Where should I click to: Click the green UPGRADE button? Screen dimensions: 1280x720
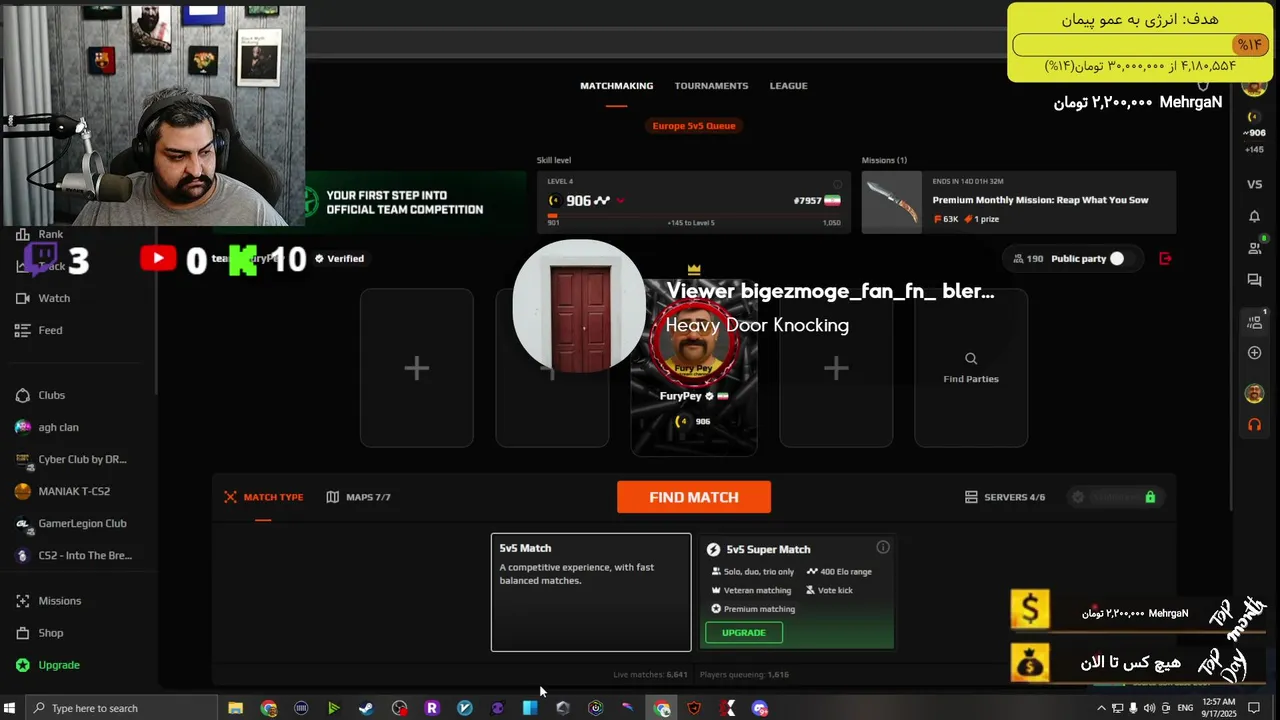tap(744, 632)
